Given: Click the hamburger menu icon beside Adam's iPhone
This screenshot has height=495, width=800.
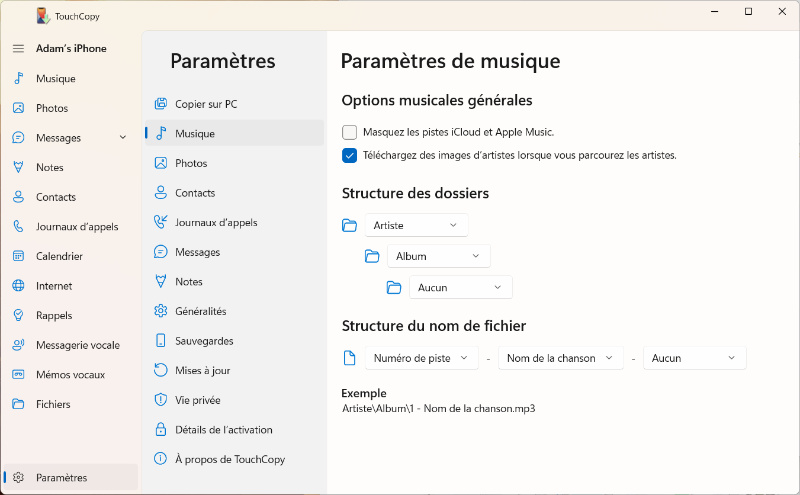Looking at the screenshot, I should (x=18, y=49).
